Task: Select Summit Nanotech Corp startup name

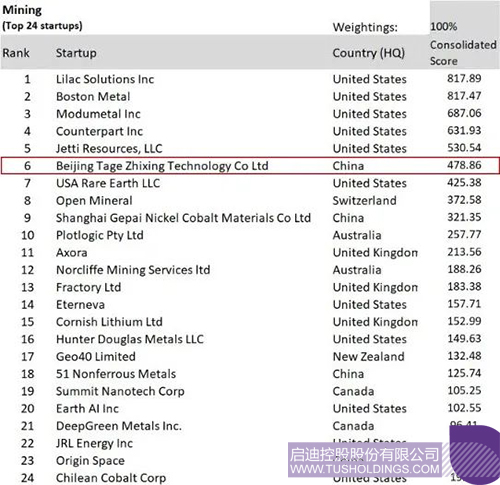Action: 120,391
